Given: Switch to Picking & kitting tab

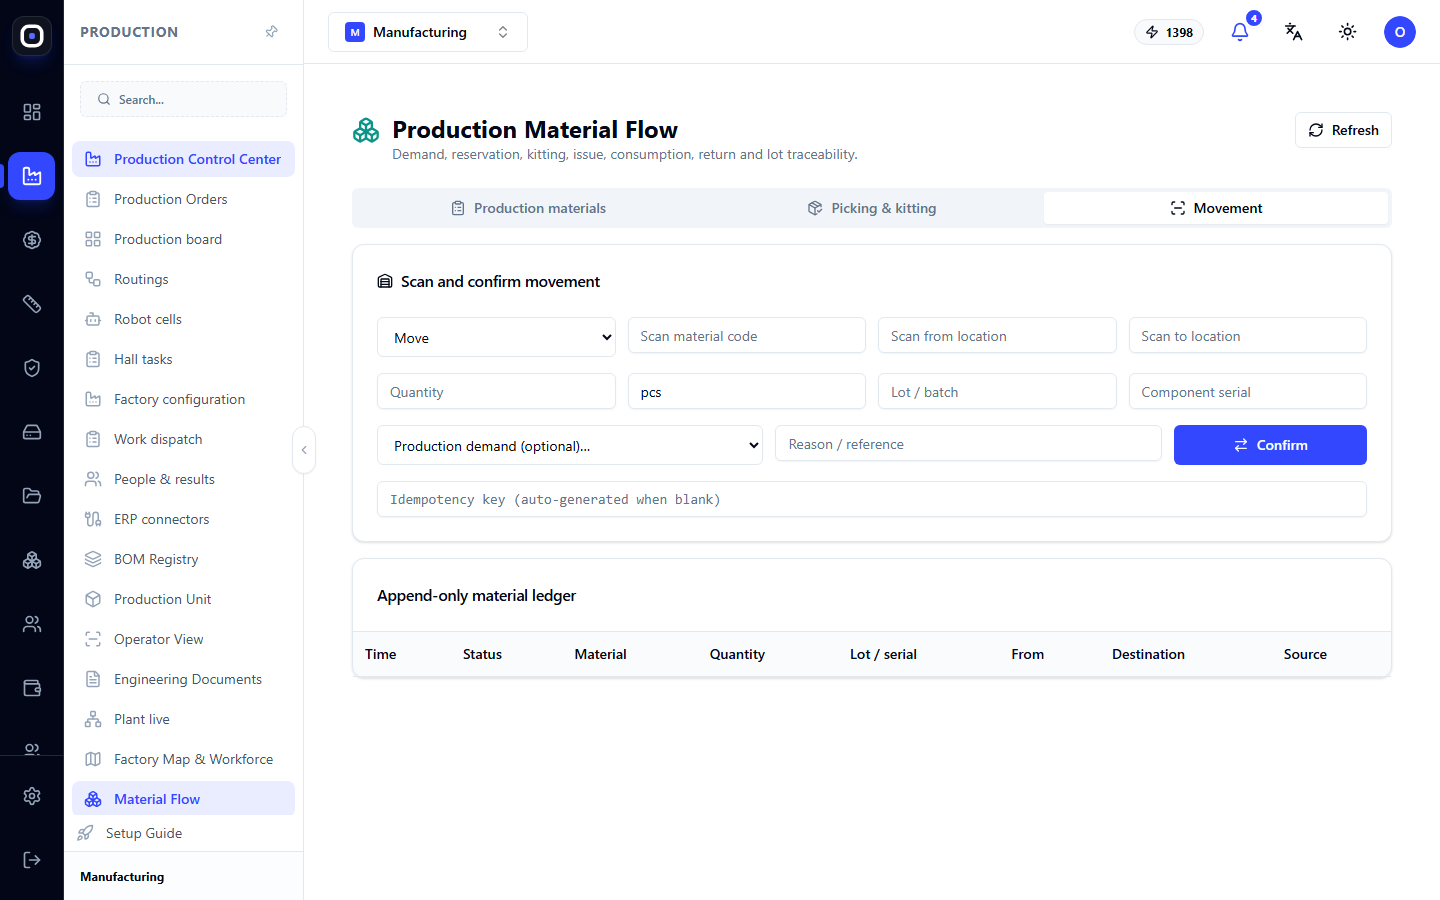Looking at the screenshot, I should pyautogui.click(x=872, y=208).
